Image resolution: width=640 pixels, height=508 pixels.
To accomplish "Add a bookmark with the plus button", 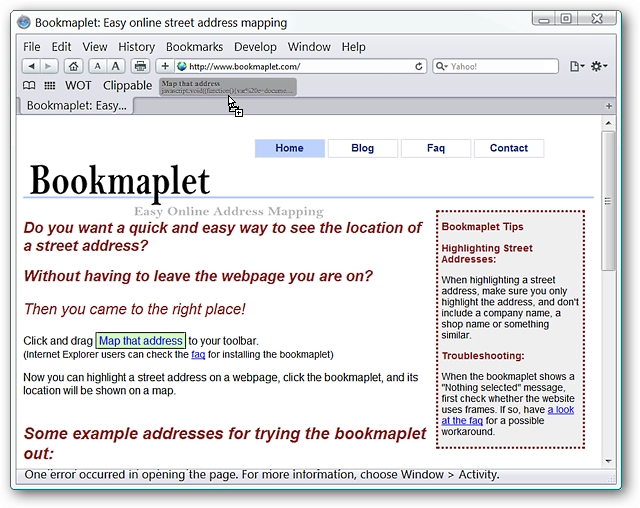I will [x=165, y=66].
